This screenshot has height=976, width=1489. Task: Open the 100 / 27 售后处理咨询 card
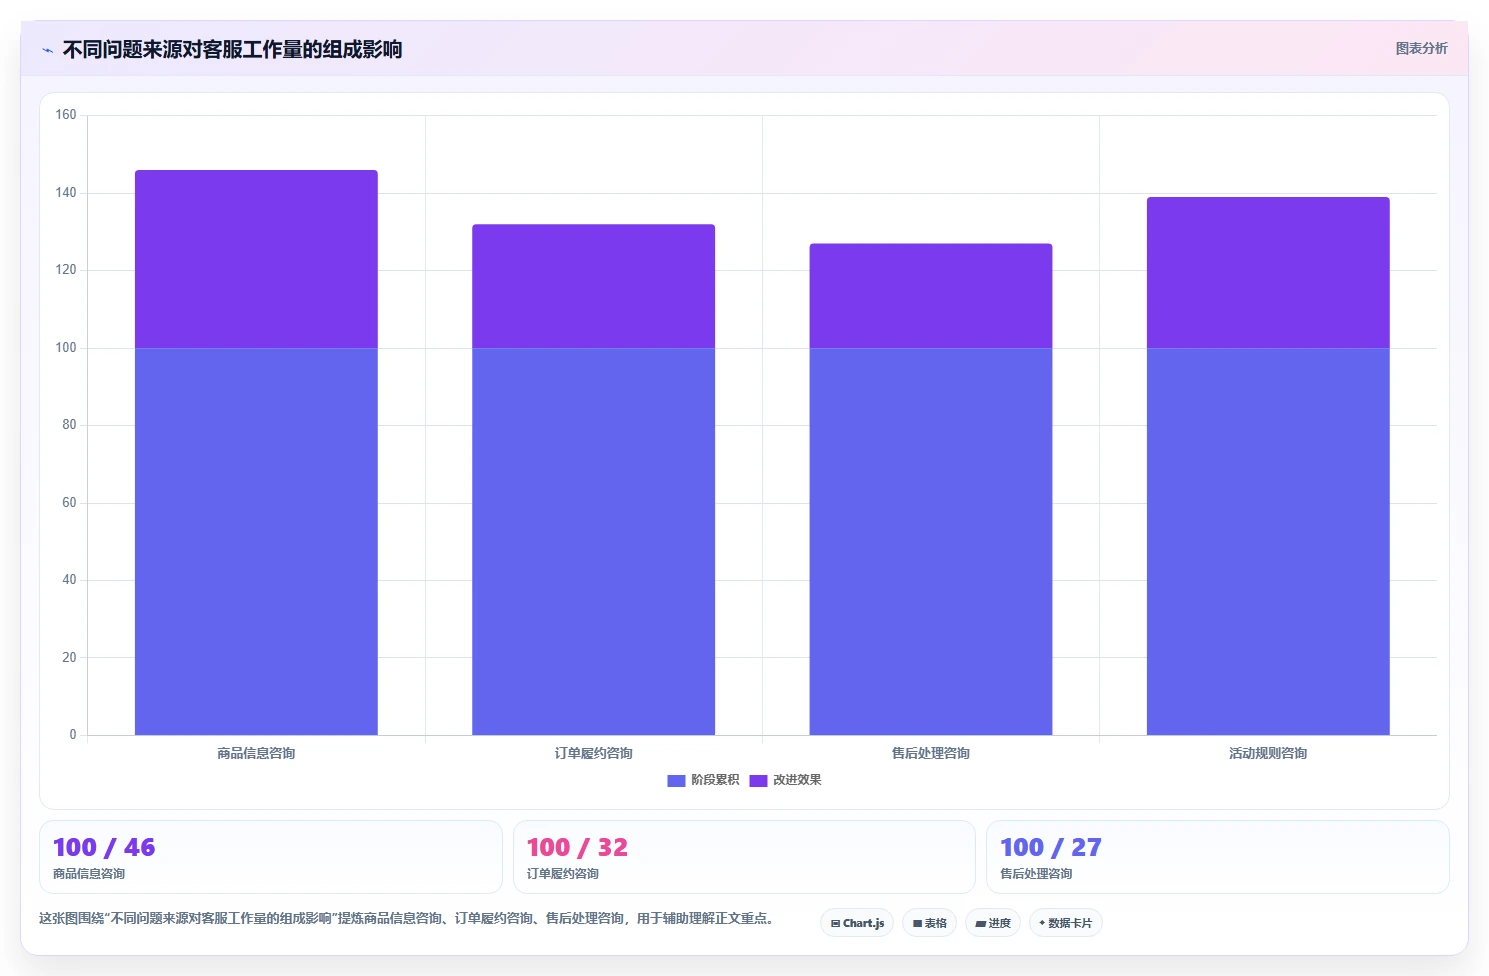pos(1218,857)
